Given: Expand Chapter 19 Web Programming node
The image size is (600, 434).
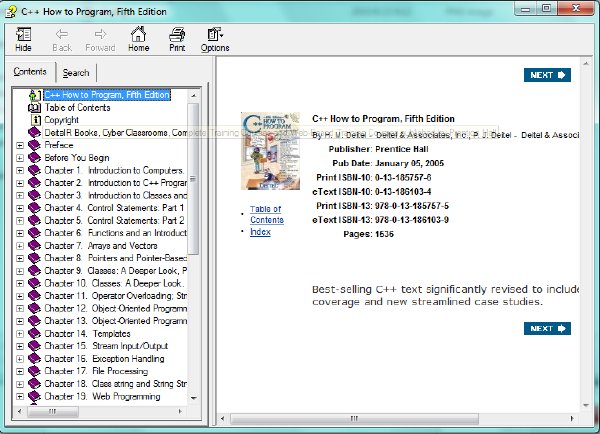Looking at the screenshot, I should [x=20, y=396].
